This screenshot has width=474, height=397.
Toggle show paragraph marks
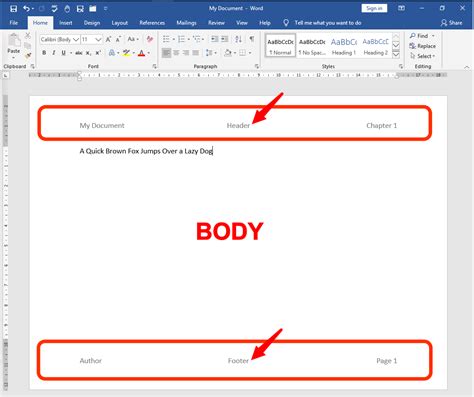252,39
